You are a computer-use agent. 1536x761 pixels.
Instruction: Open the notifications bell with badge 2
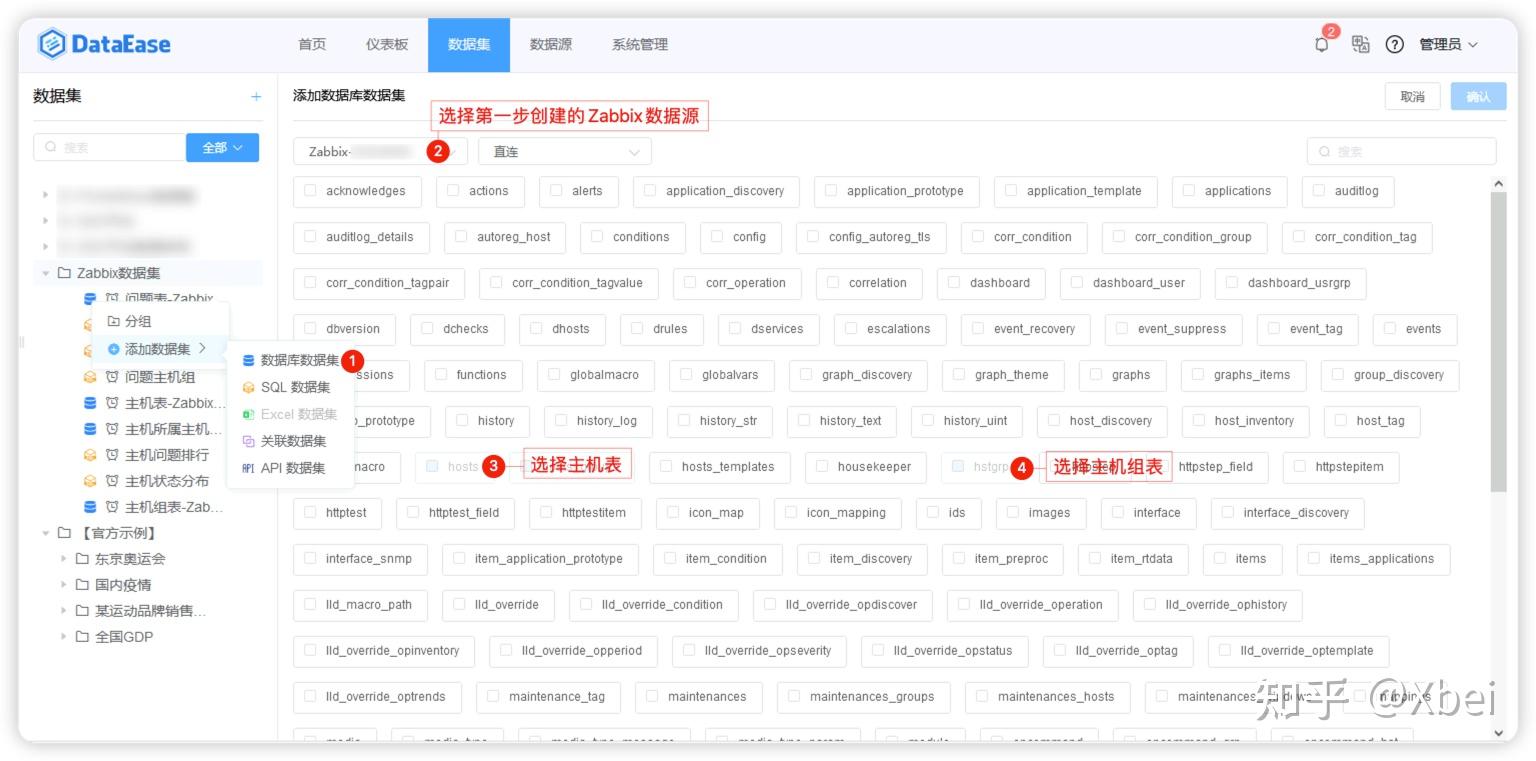coord(1320,44)
